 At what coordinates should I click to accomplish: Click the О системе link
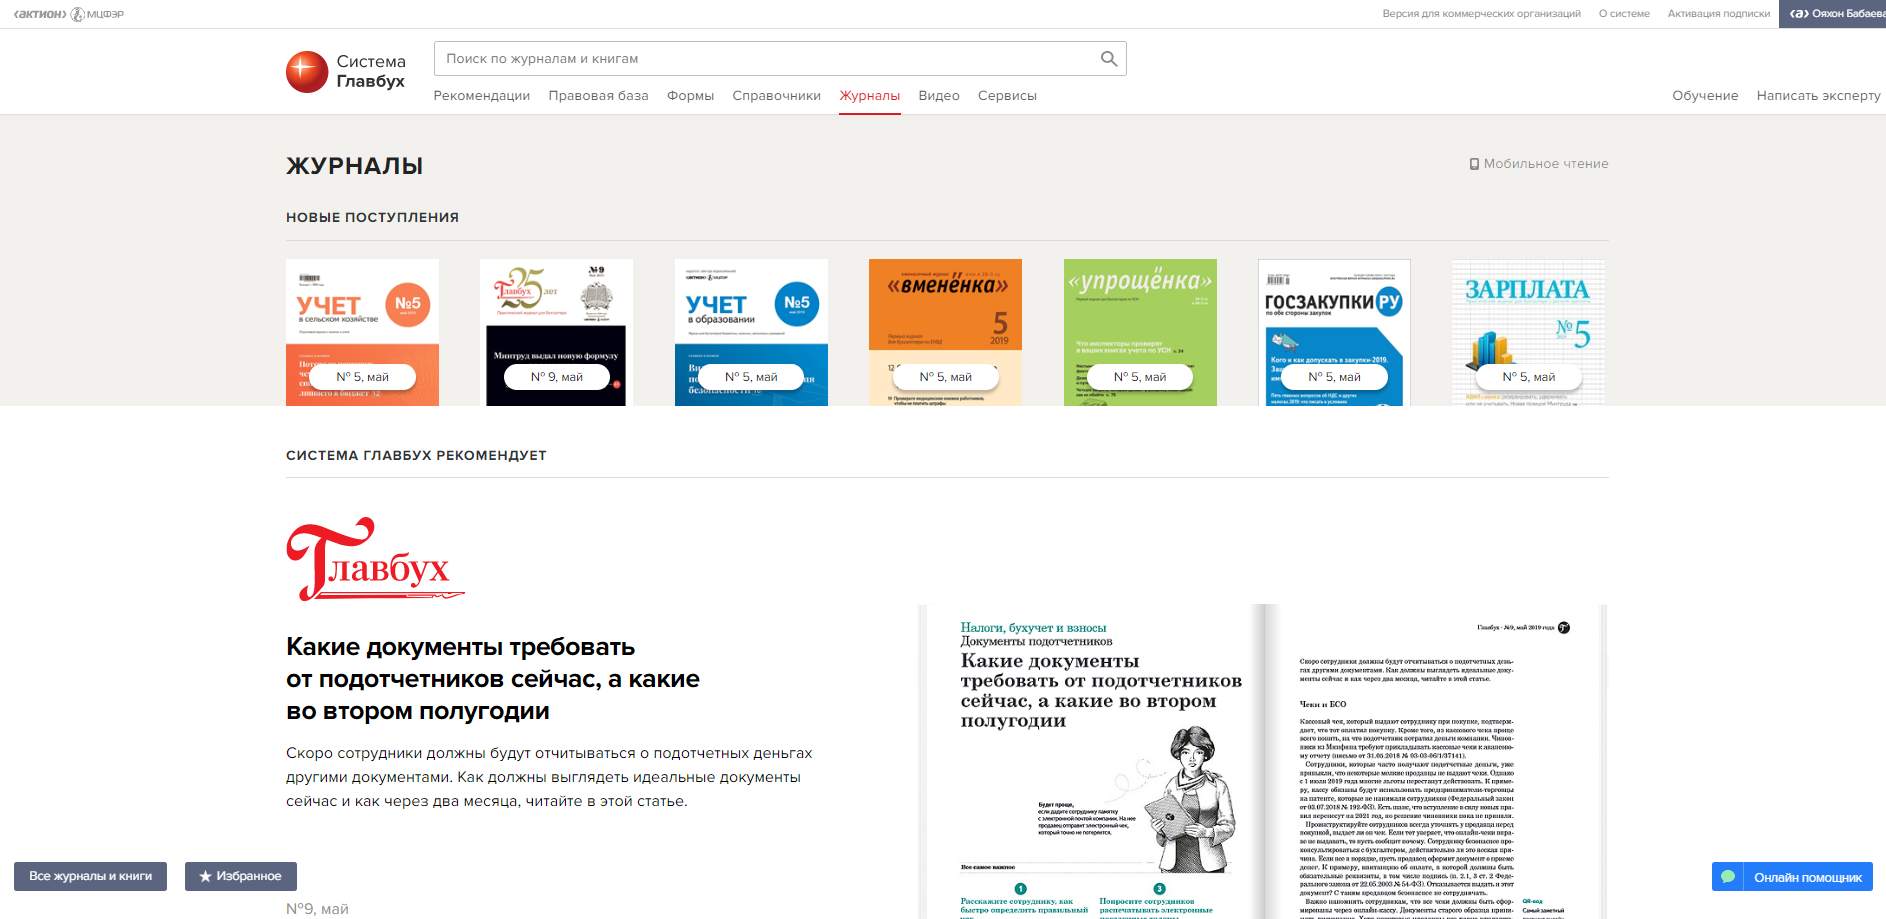(x=1624, y=14)
